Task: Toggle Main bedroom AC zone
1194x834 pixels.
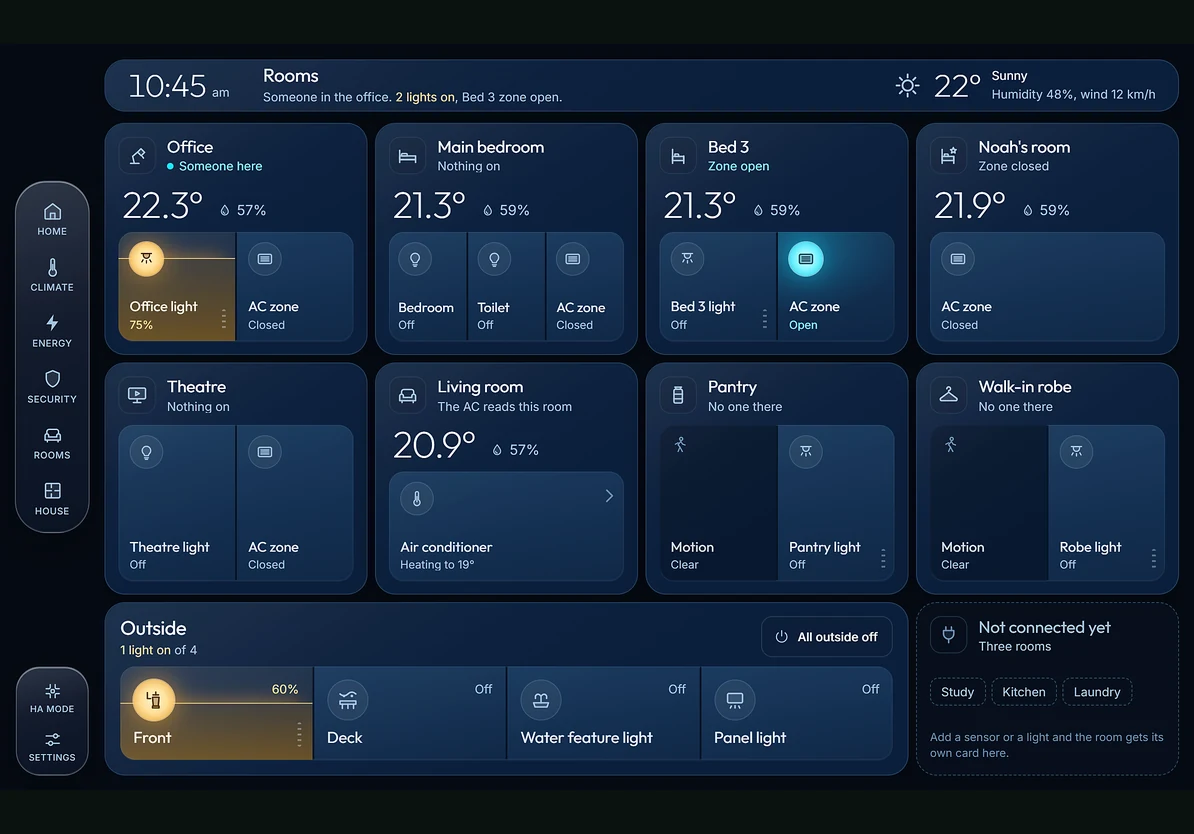Action: coord(585,286)
